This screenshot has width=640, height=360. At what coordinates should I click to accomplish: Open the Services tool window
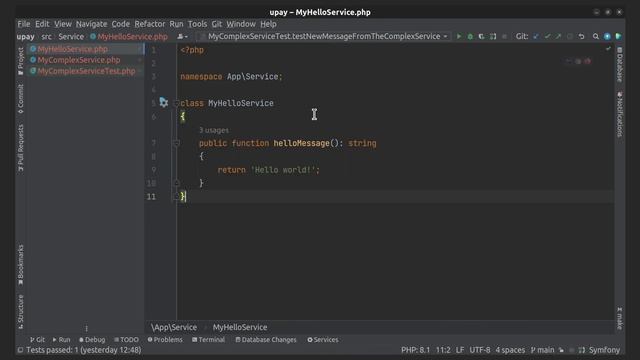coord(323,340)
